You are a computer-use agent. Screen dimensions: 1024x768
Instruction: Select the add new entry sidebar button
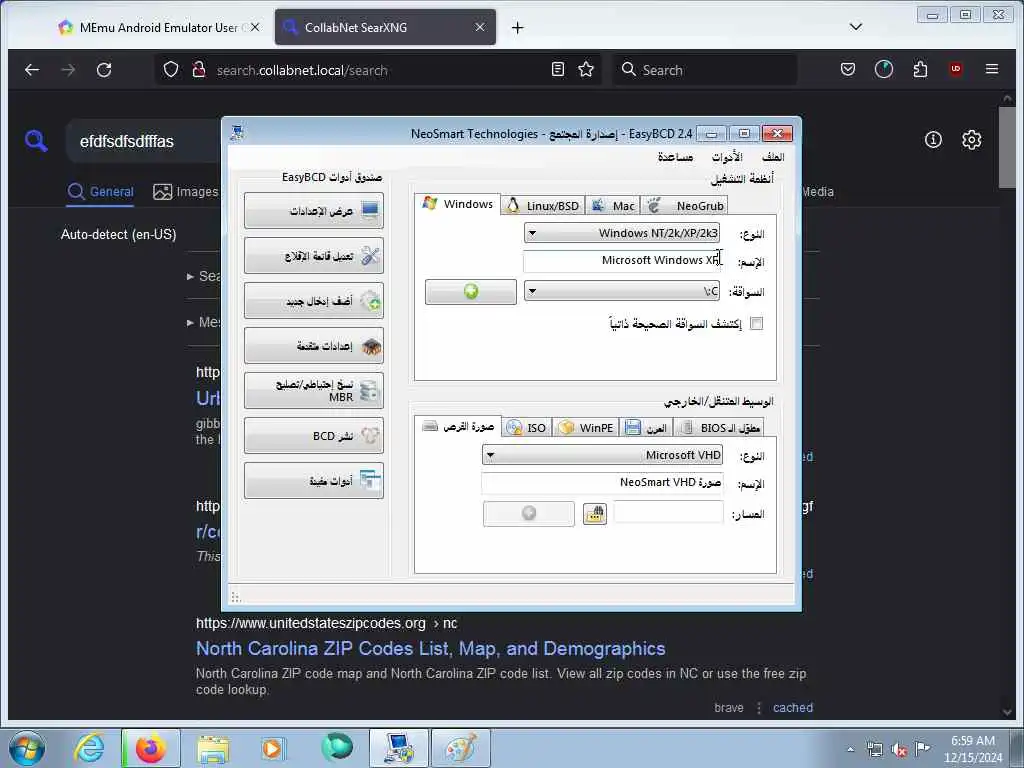[x=313, y=300]
